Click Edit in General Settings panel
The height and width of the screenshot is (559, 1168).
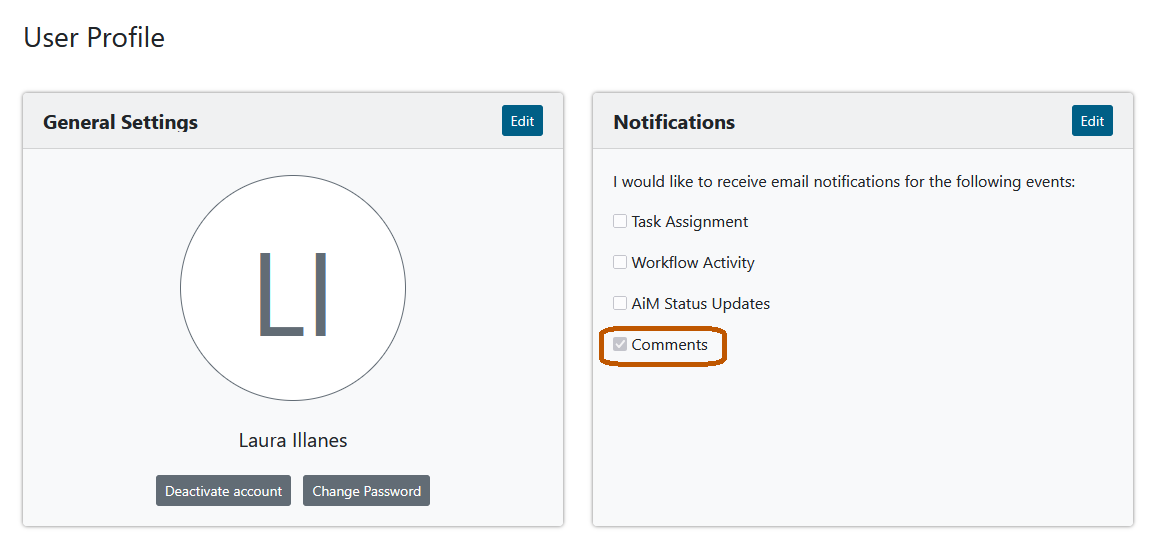[x=522, y=121]
